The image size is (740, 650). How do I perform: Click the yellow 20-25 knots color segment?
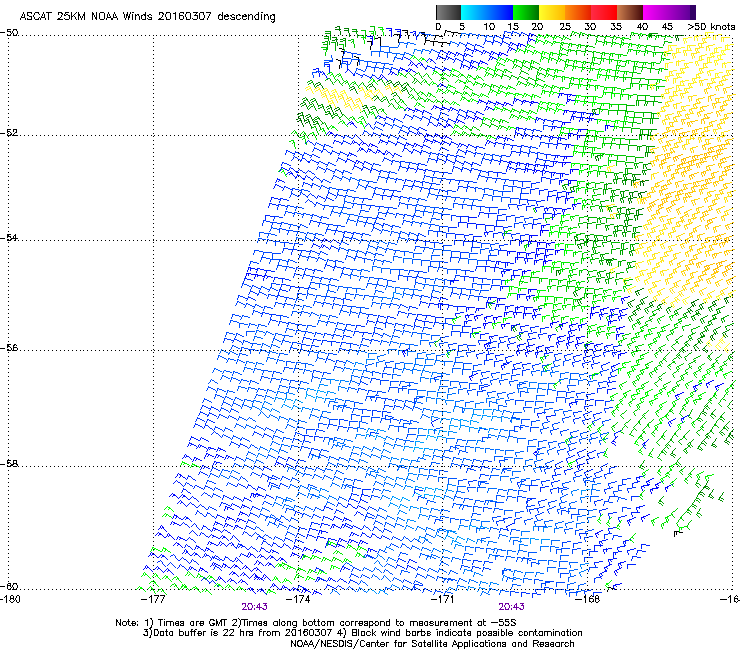click(552, 12)
